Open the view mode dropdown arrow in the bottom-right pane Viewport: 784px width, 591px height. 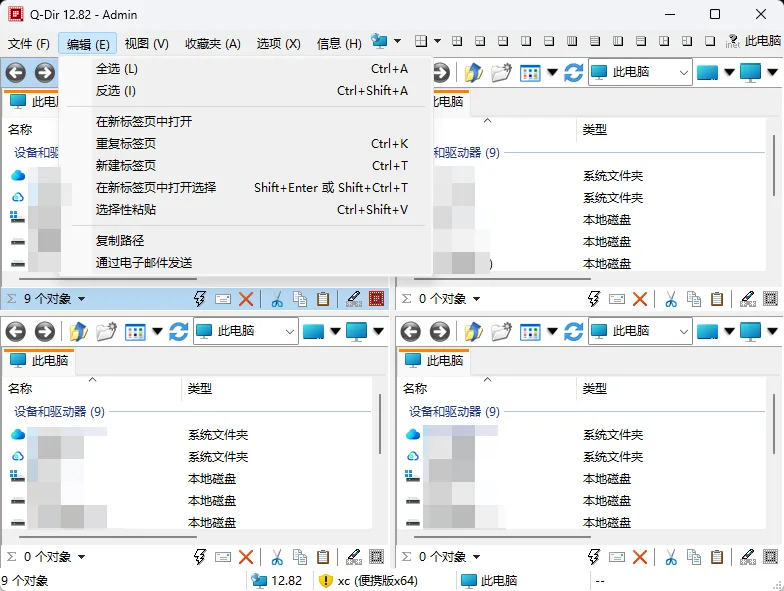(552, 331)
